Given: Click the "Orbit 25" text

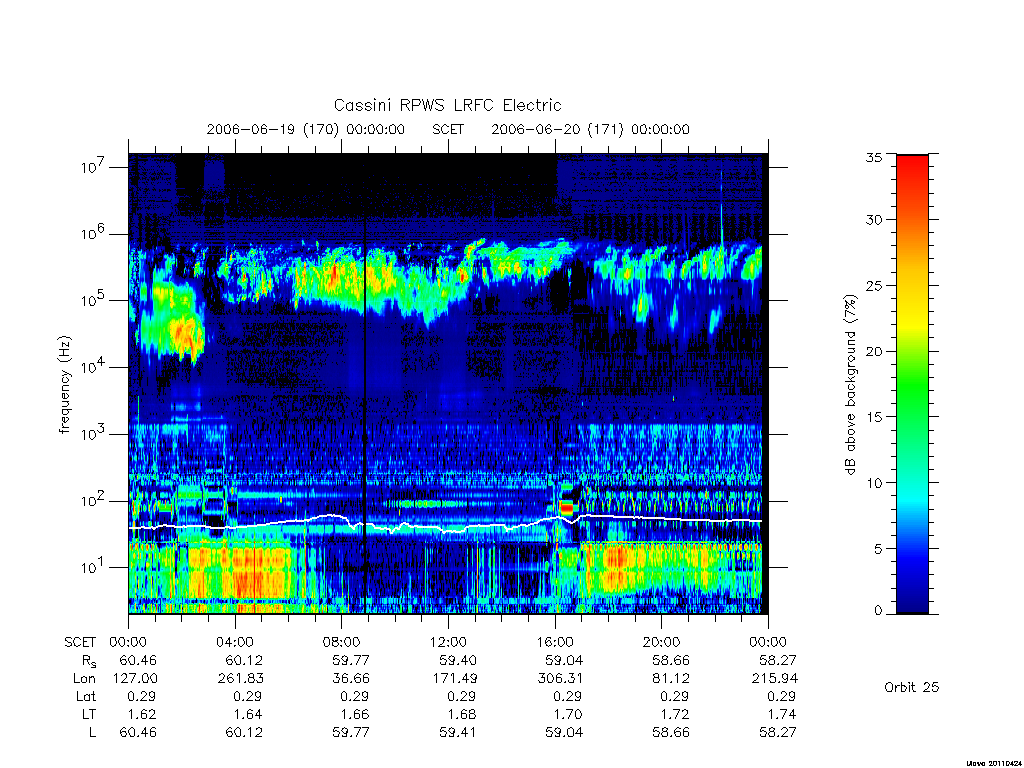Looking at the screenshot, I should click(x=912, y=687).
